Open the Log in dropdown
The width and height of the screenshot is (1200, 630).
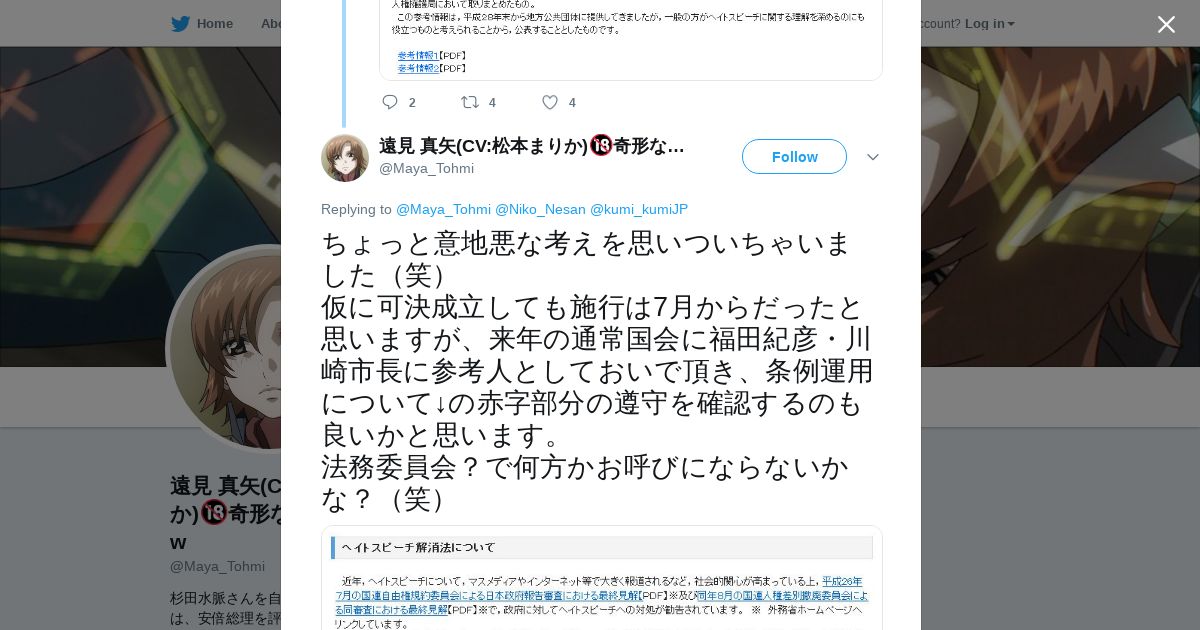coord(989,24)
